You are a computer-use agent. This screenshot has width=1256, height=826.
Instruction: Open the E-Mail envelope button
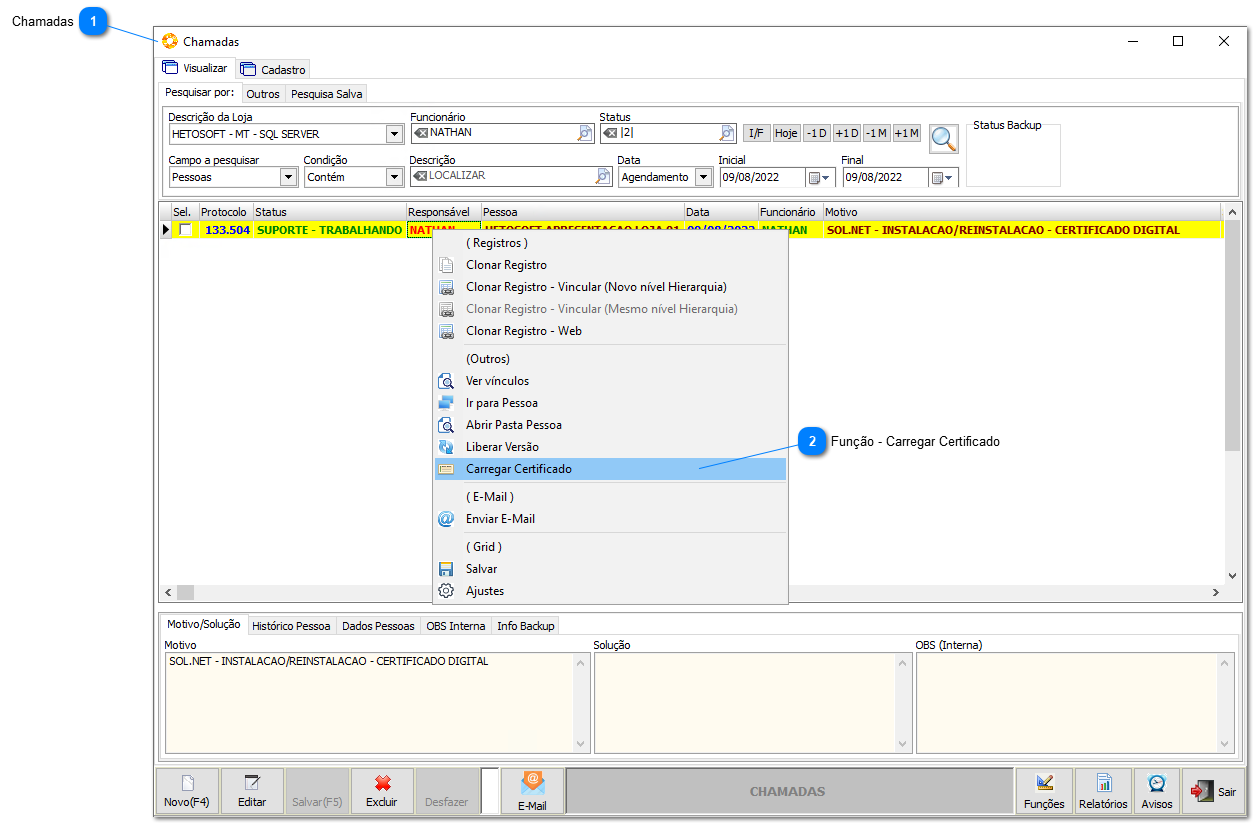point(532,790)
